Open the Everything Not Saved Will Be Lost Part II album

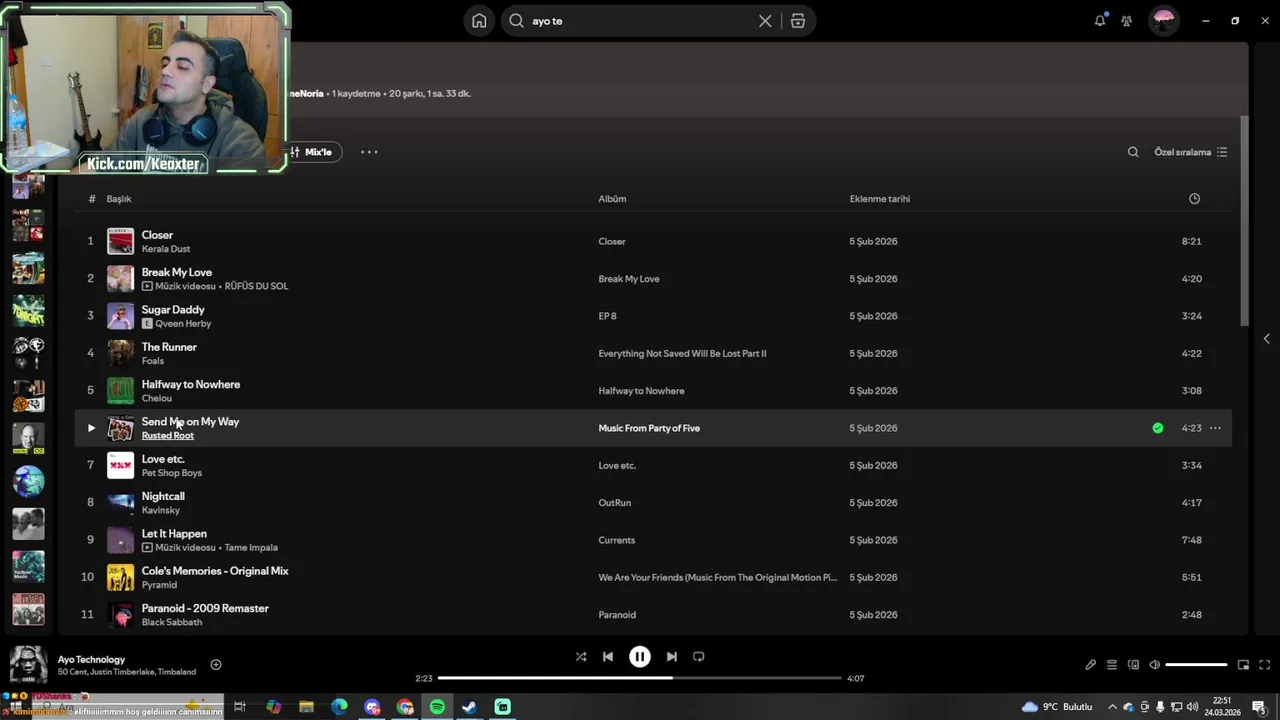tap(682, 353)
